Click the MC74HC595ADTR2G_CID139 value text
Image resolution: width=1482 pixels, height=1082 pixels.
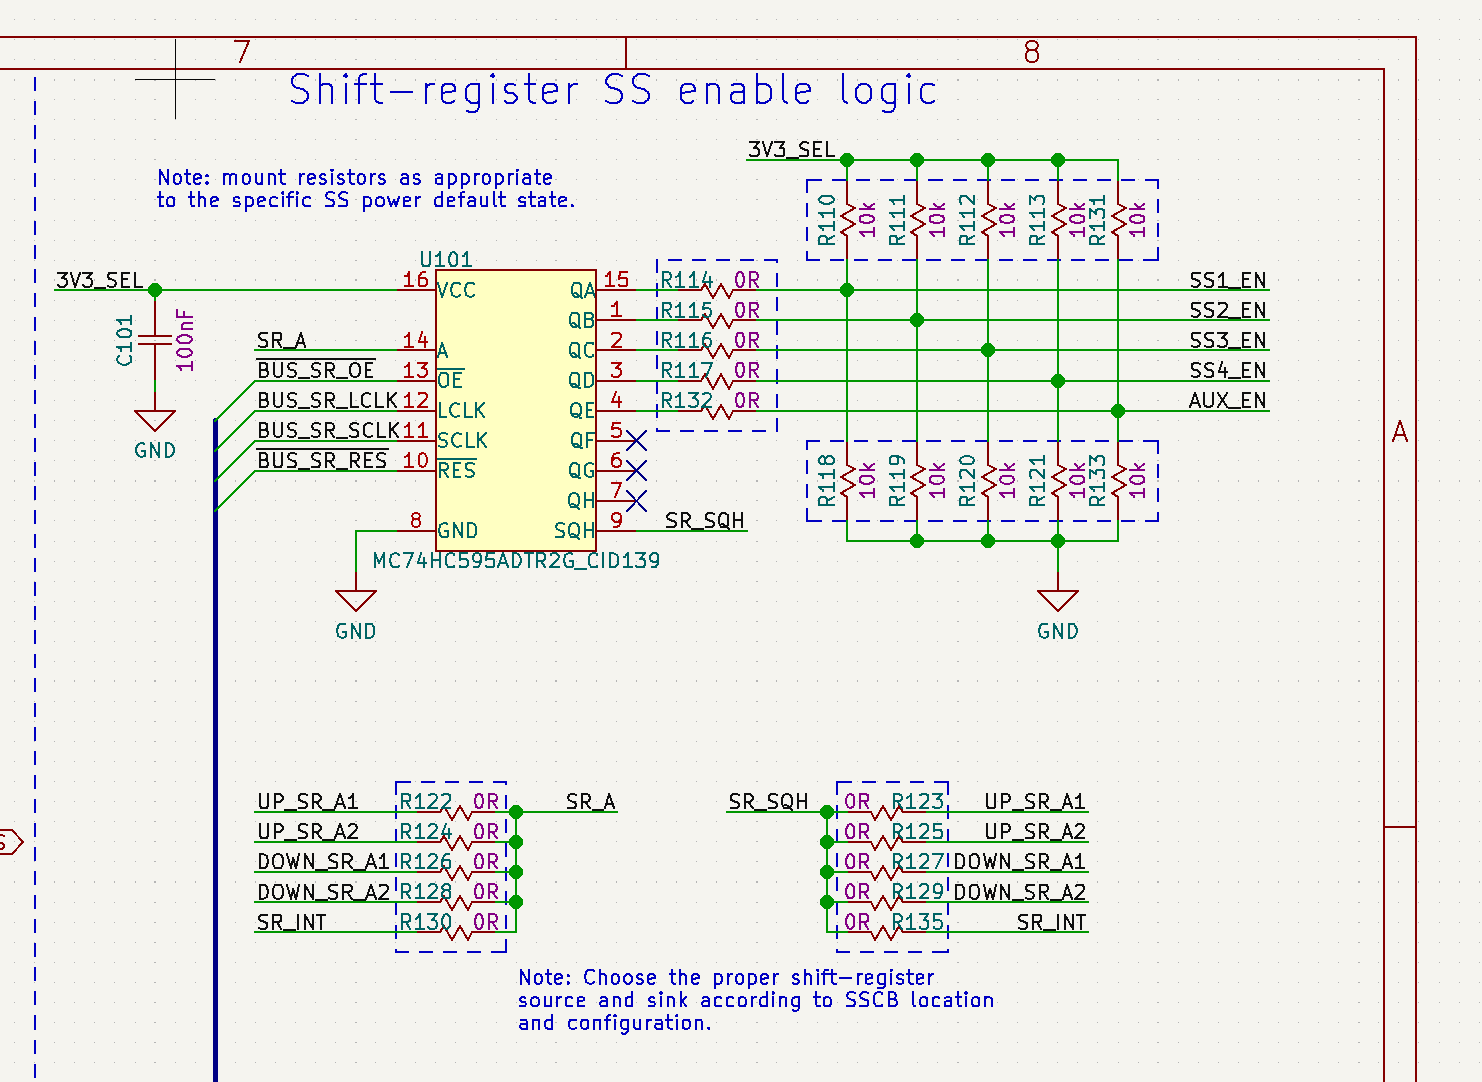tap(516, 561)
